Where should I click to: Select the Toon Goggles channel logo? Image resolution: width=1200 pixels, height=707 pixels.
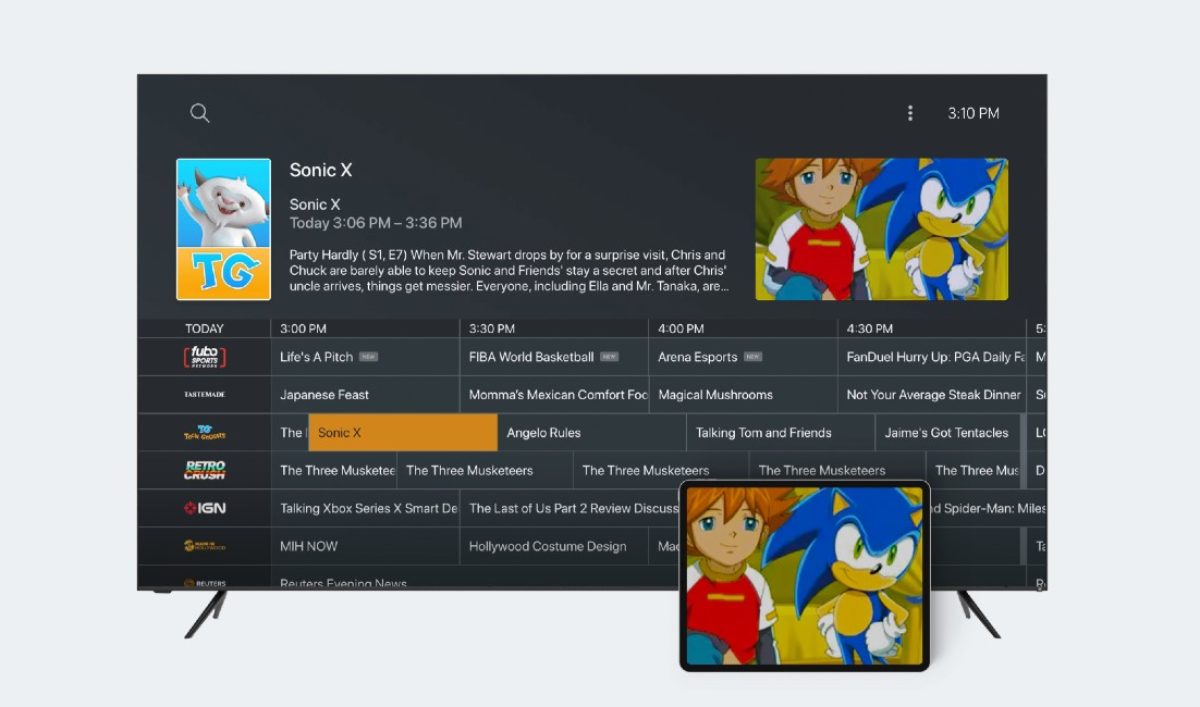[x=204, y=433]
